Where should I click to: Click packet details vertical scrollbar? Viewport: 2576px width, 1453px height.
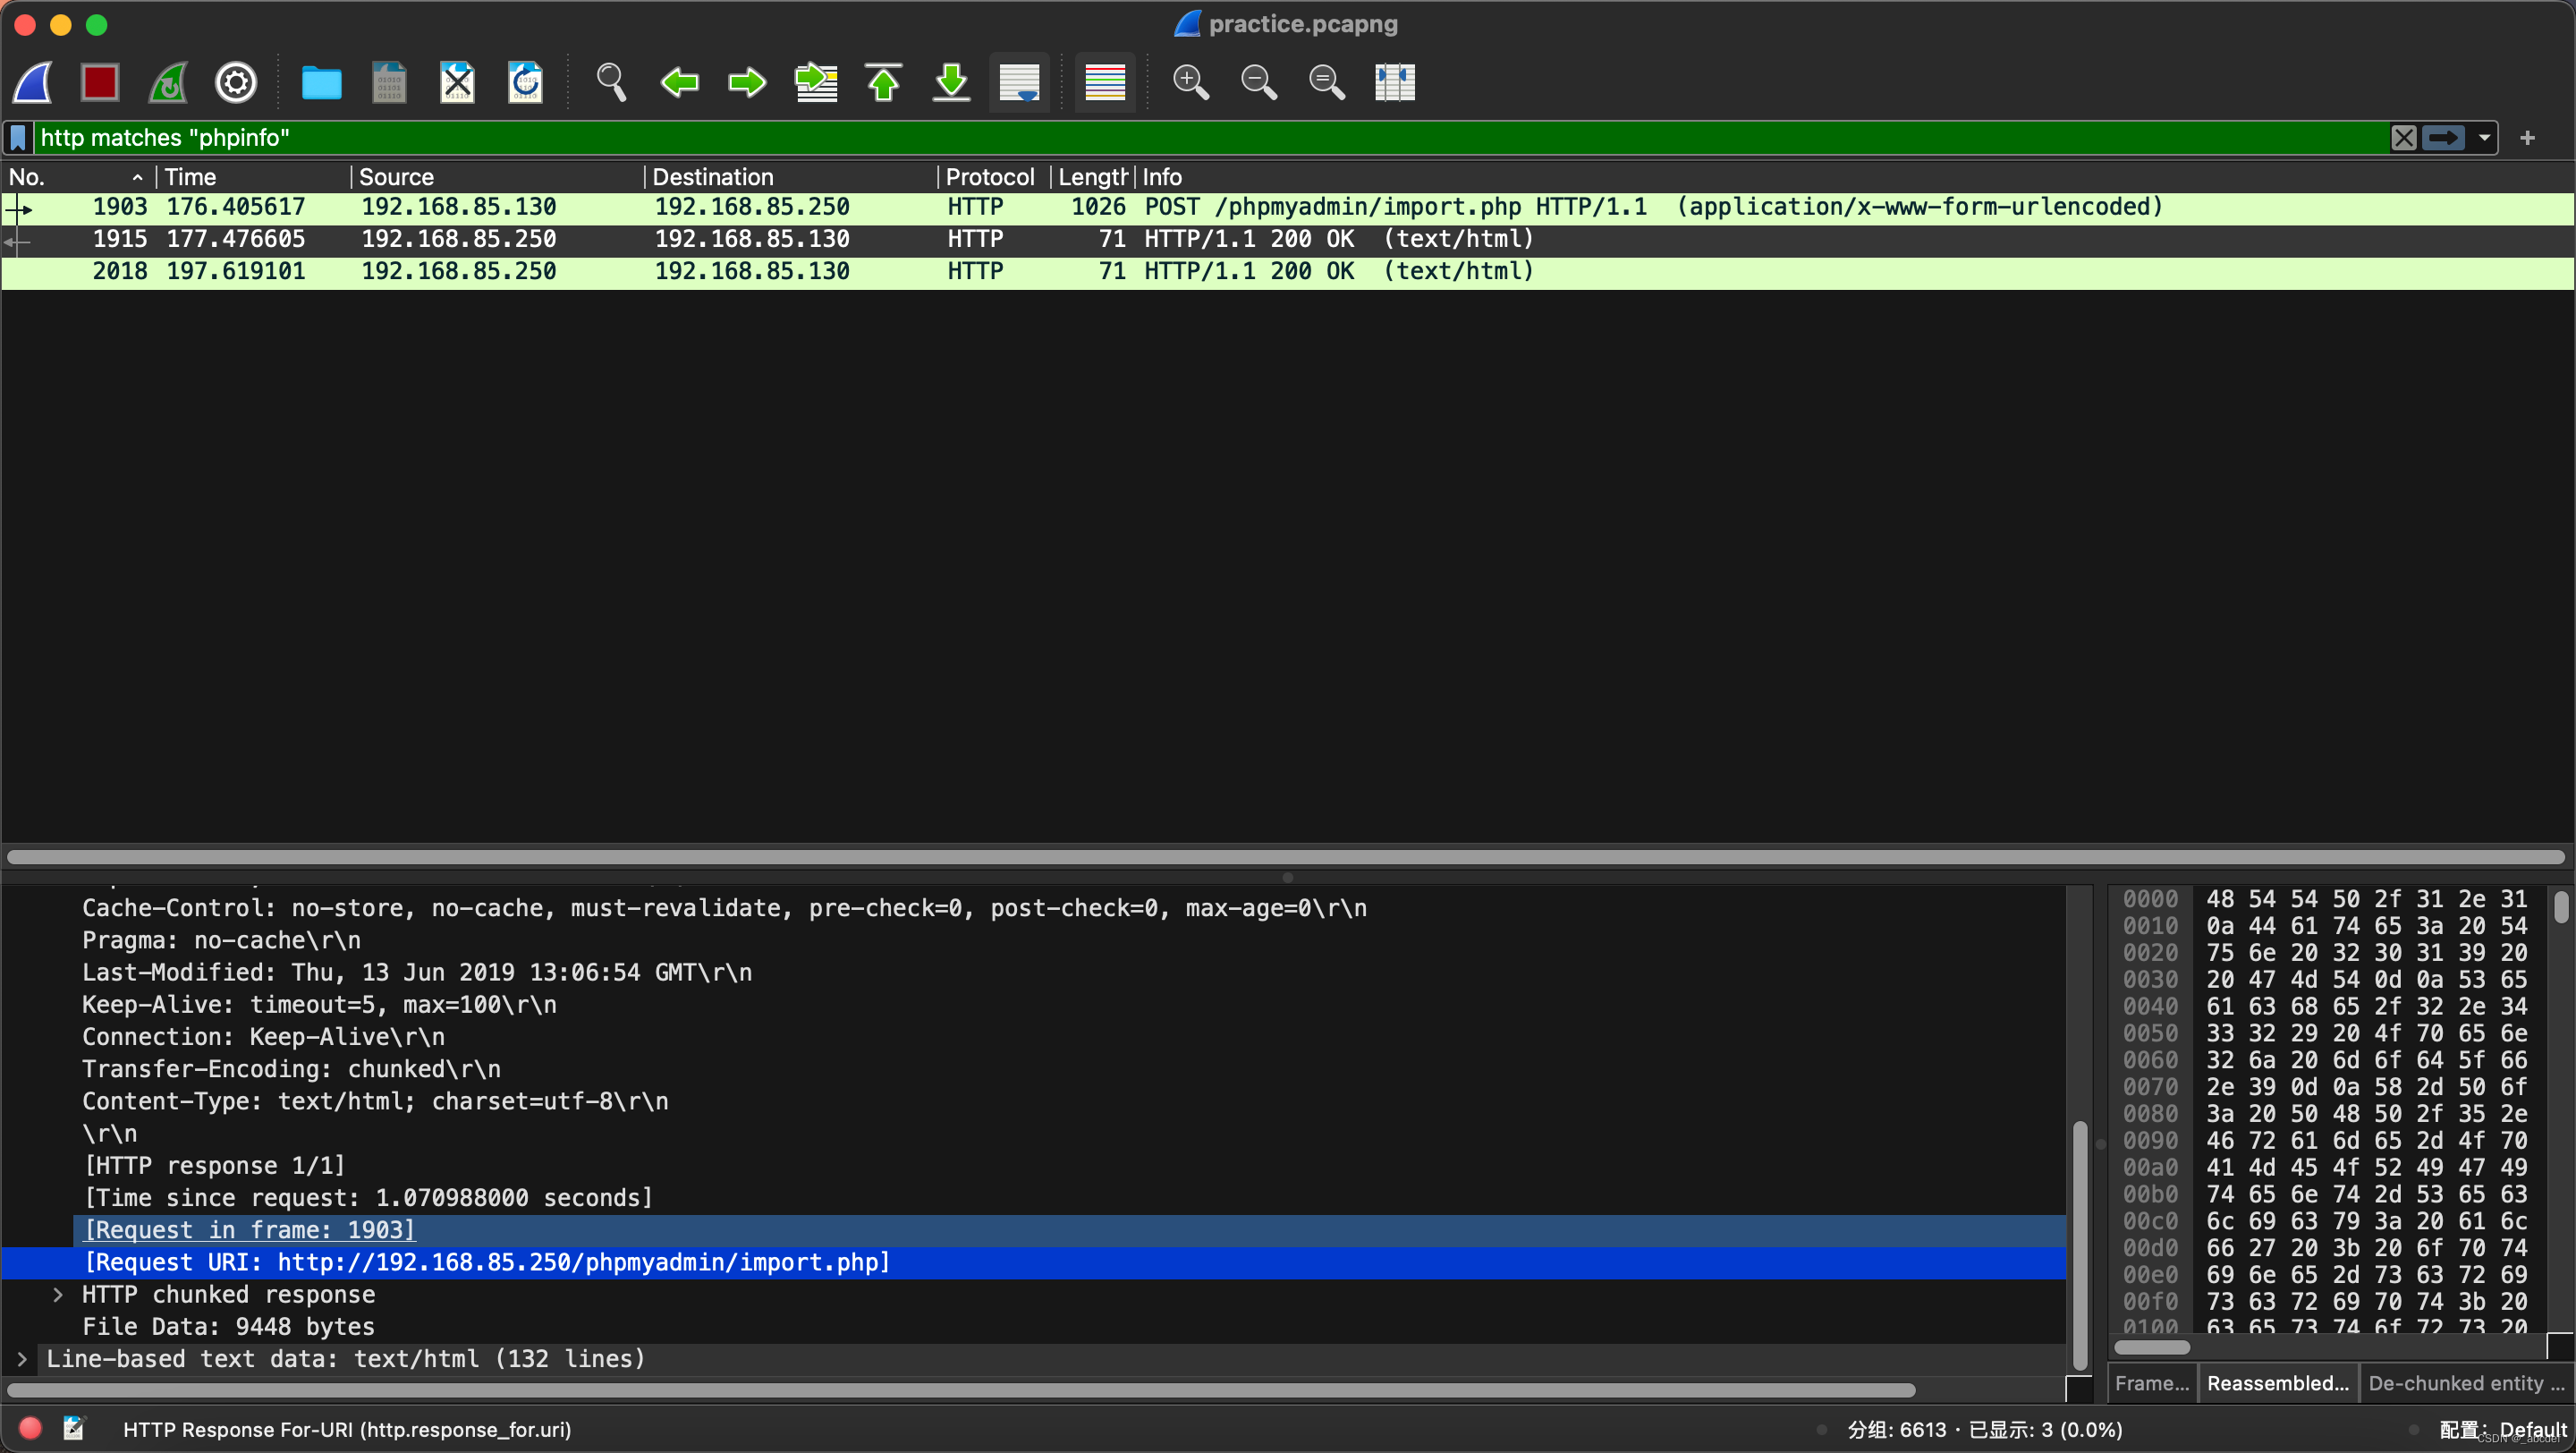pos(2080,1245)
